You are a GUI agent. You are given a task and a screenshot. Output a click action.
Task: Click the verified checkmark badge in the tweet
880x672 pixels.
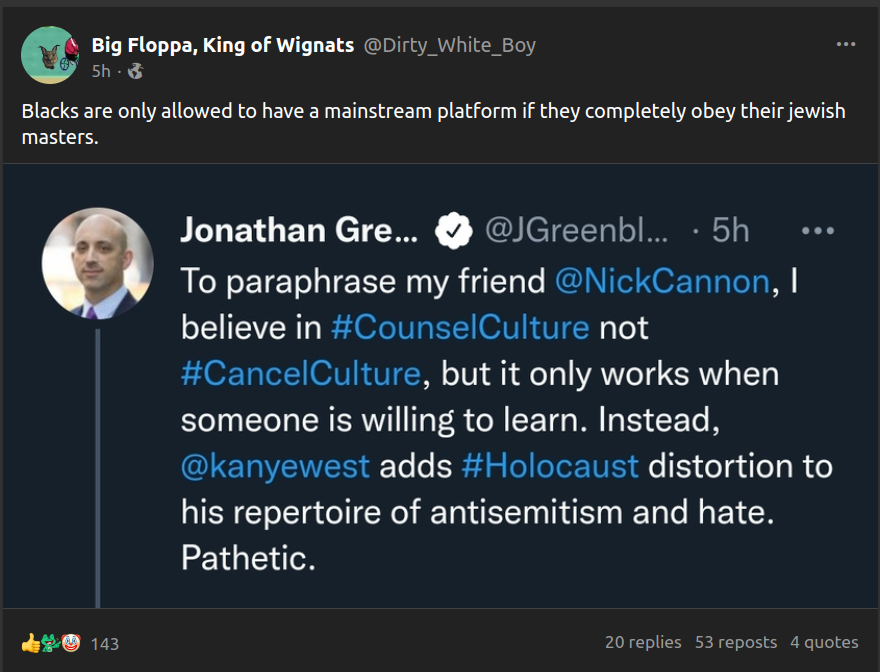point(453,231)
